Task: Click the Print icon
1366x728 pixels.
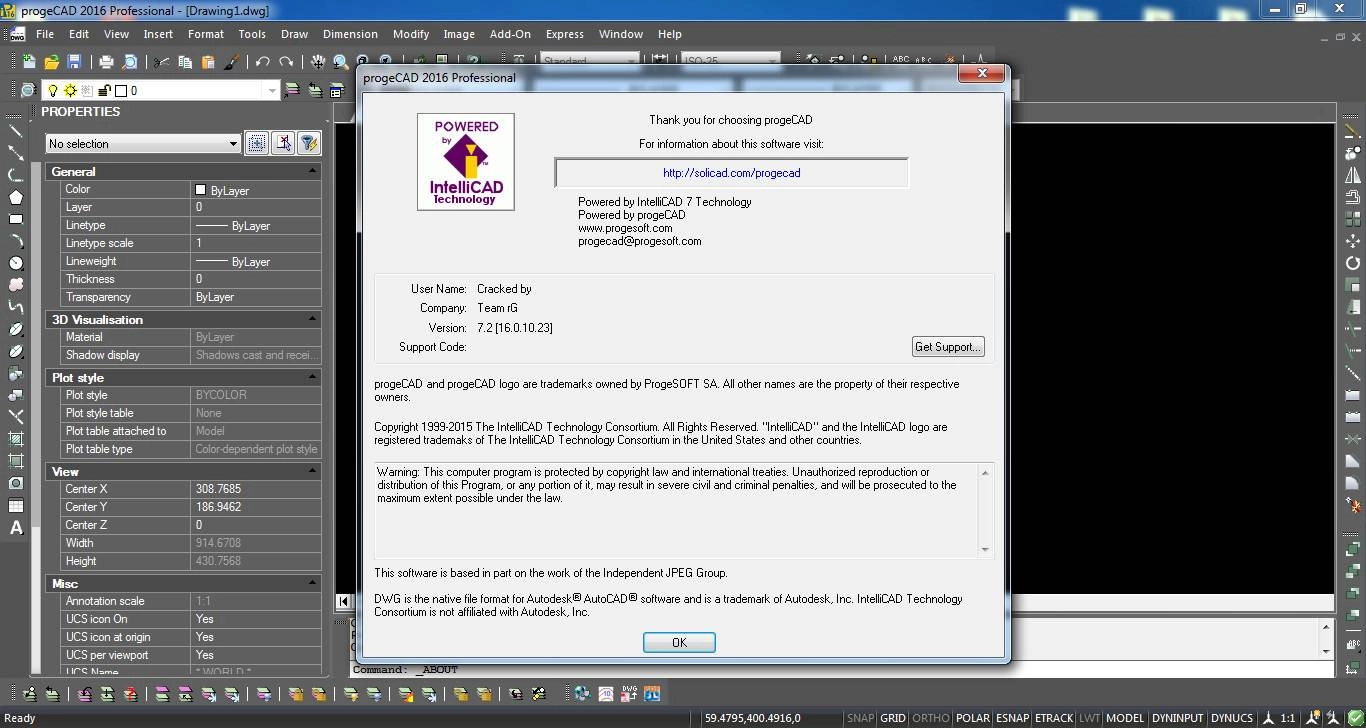Action: pos(107,62)
